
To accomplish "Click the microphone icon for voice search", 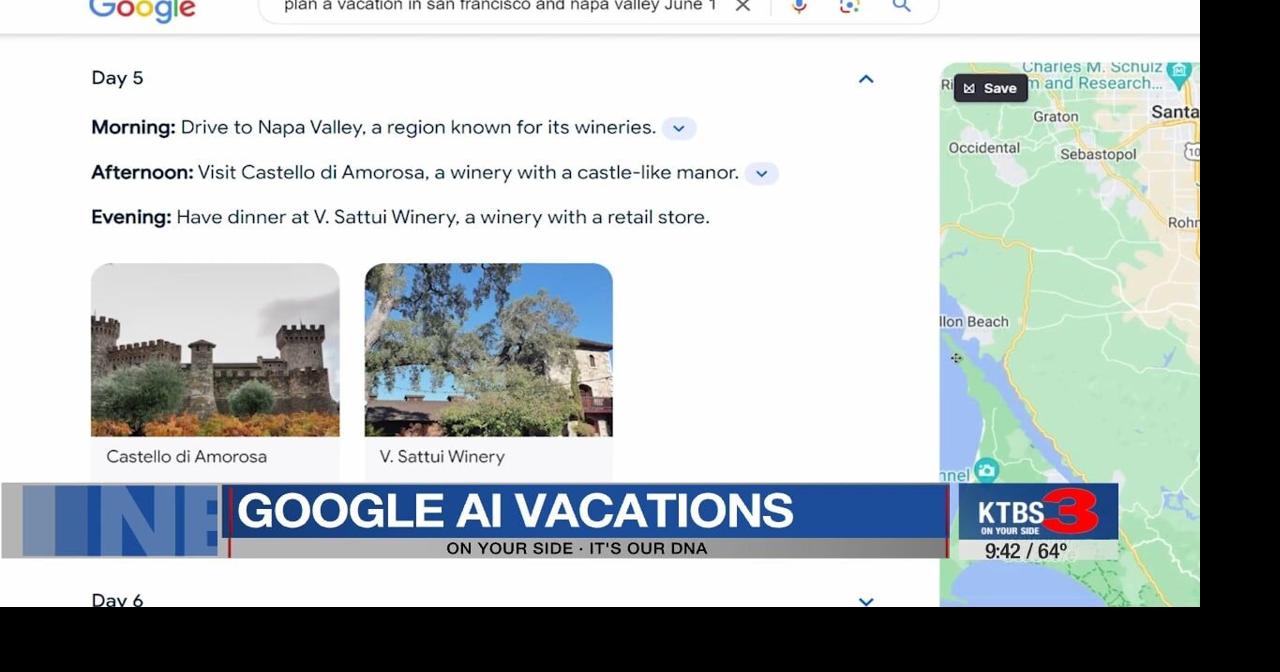I will pyautogui.click(x=797, y=7).
